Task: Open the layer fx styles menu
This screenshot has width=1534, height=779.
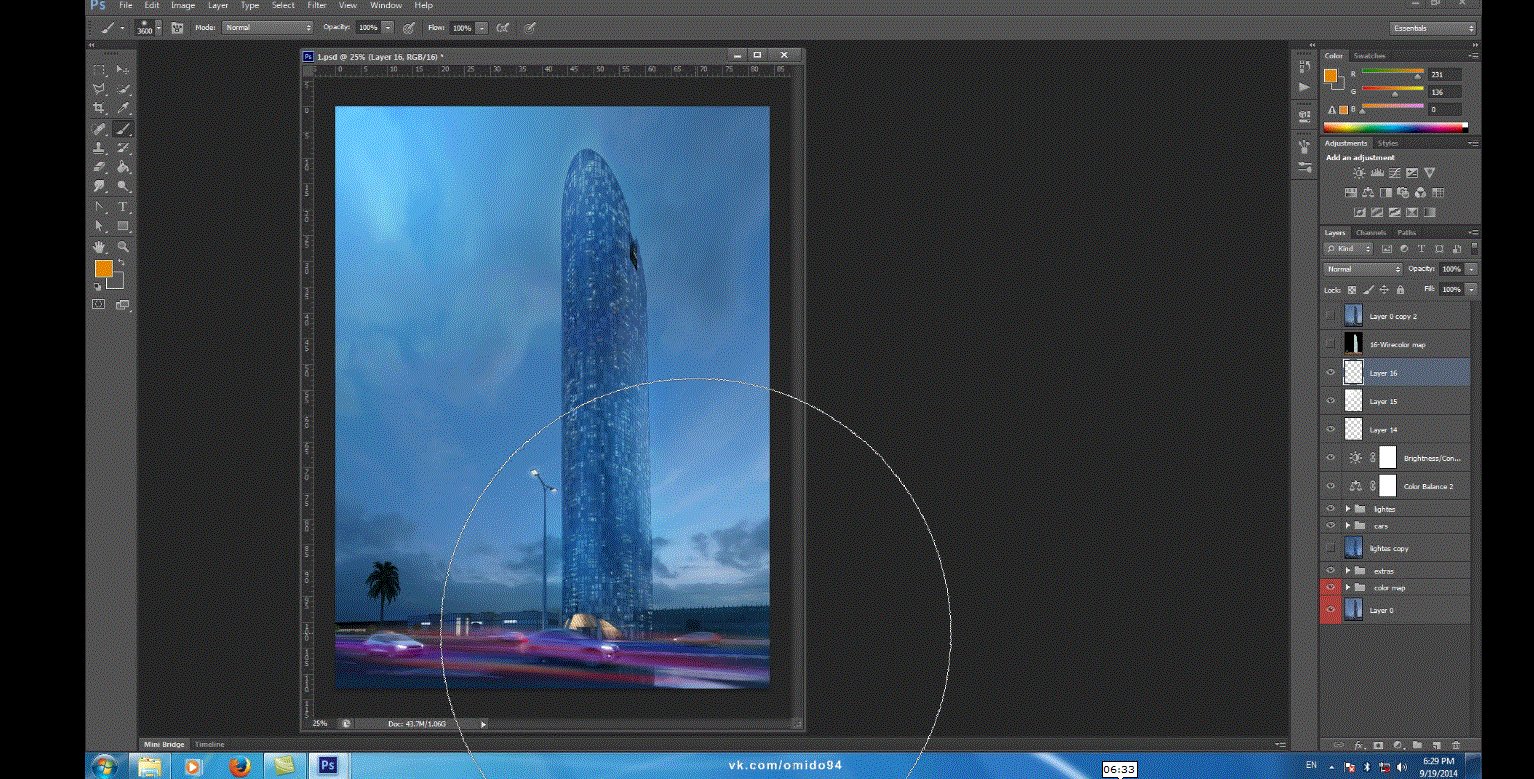Action: (1359, 745)
